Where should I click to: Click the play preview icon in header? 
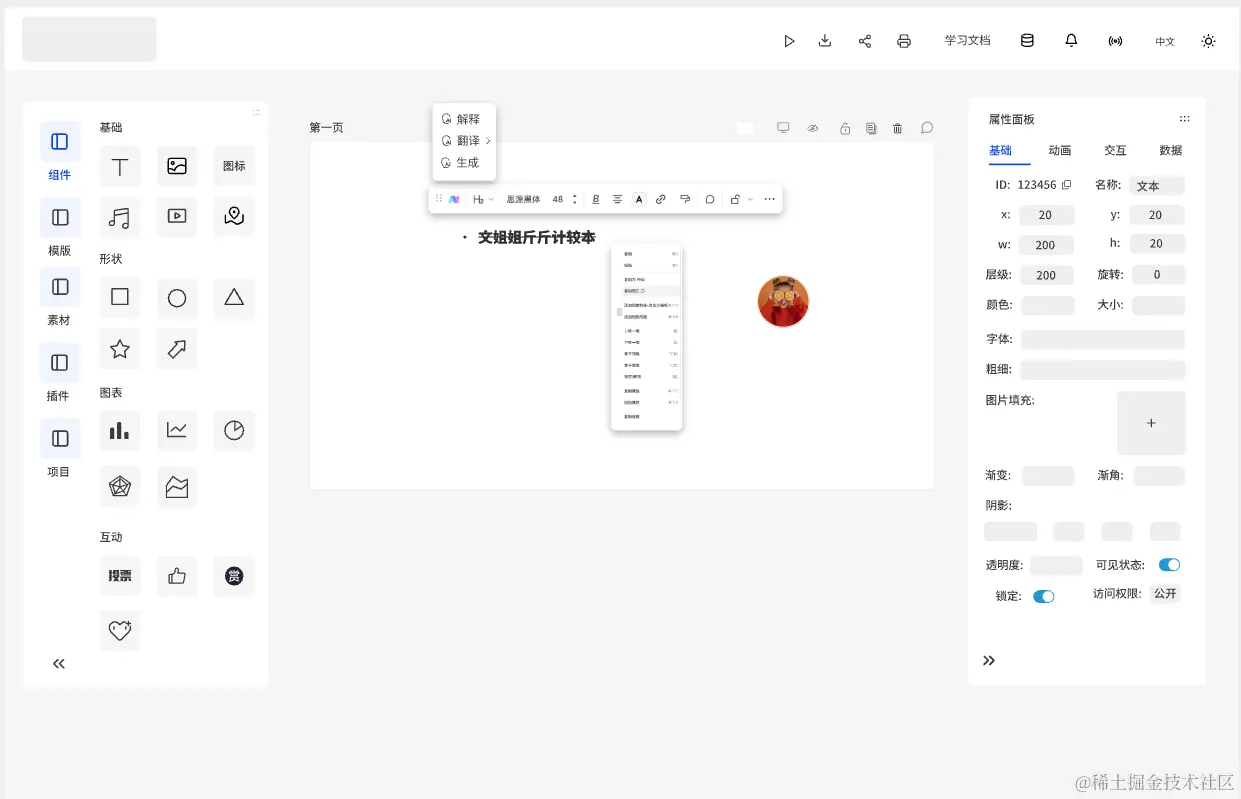(789, 41)
